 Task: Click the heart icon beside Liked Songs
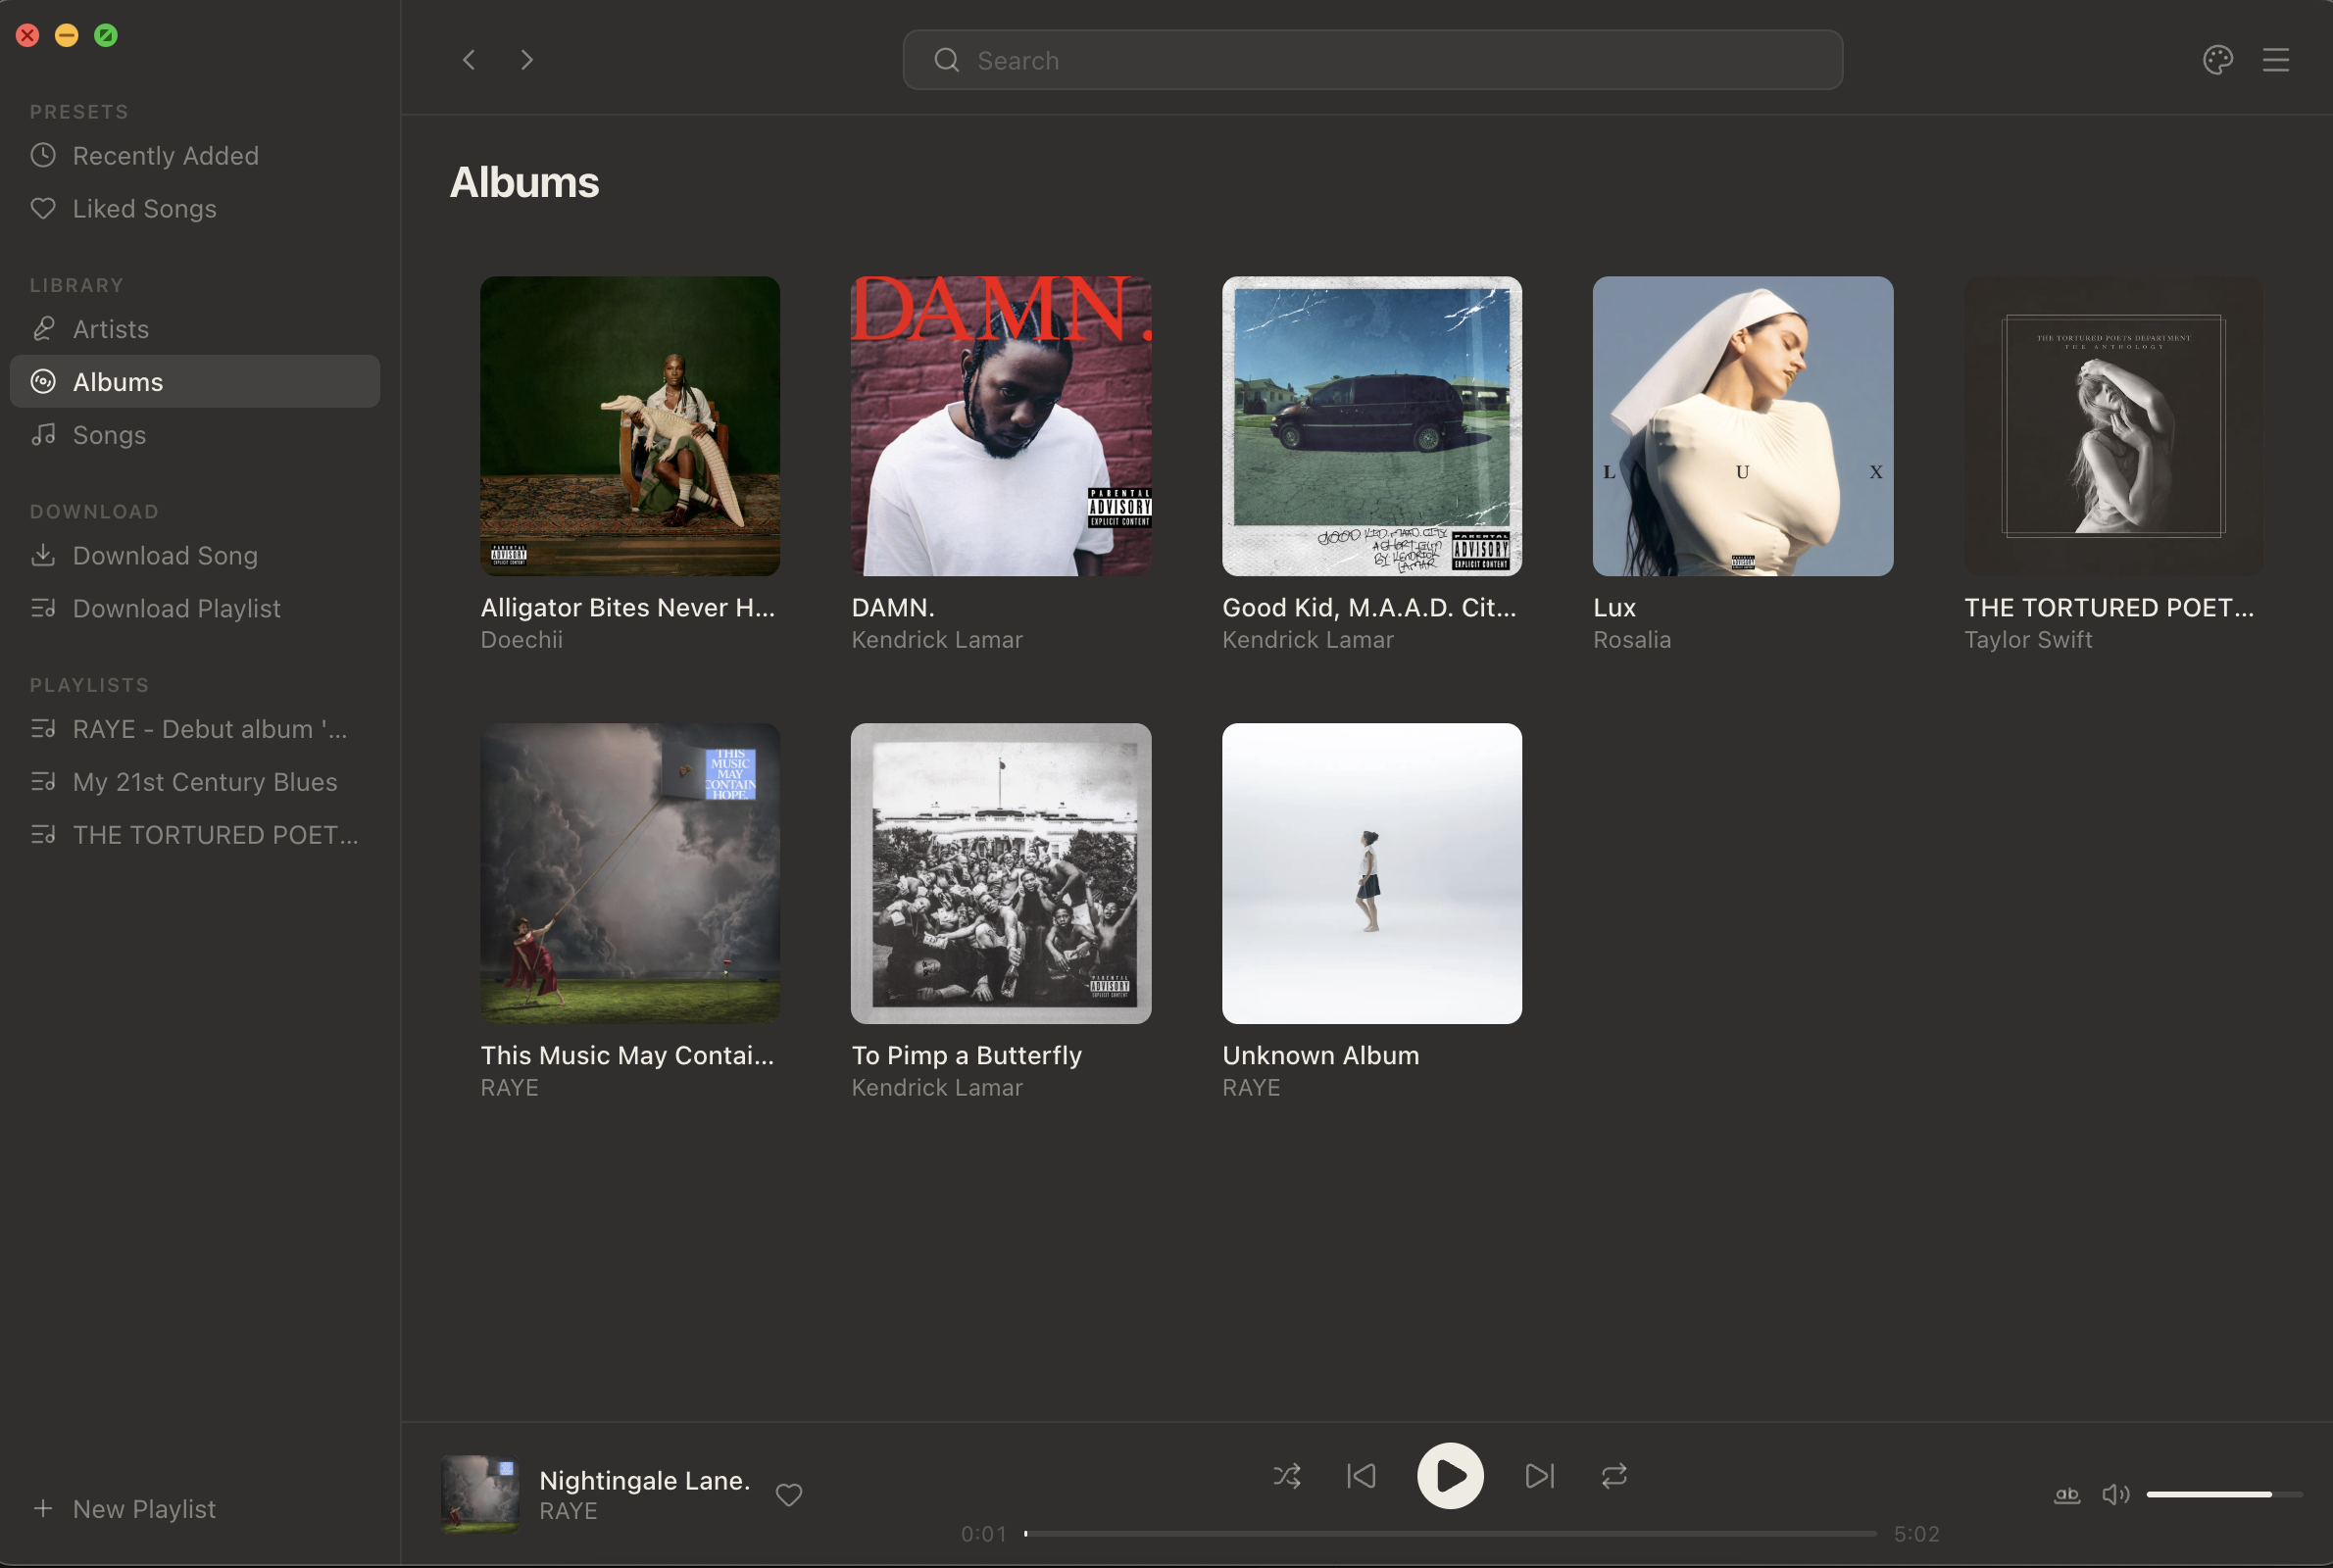click(43, 208)
